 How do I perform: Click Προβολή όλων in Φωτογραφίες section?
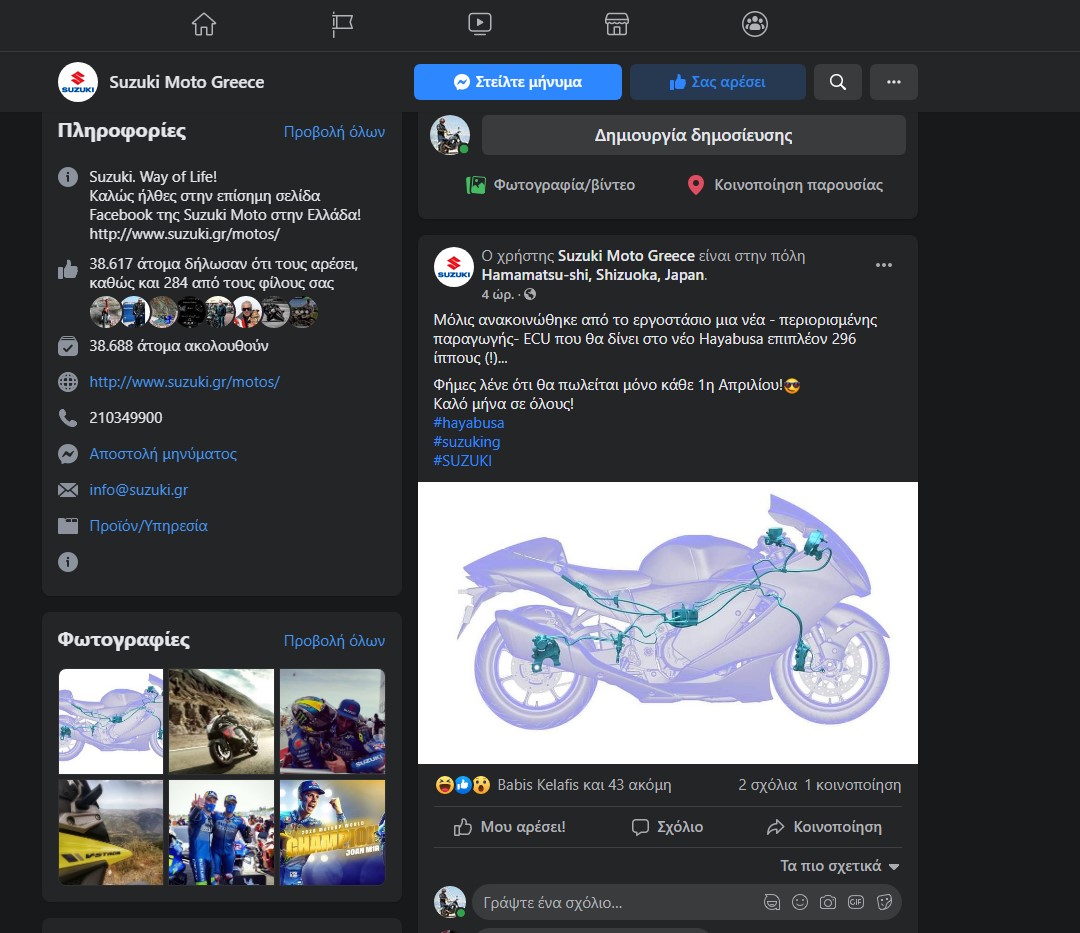coord(334,640)
